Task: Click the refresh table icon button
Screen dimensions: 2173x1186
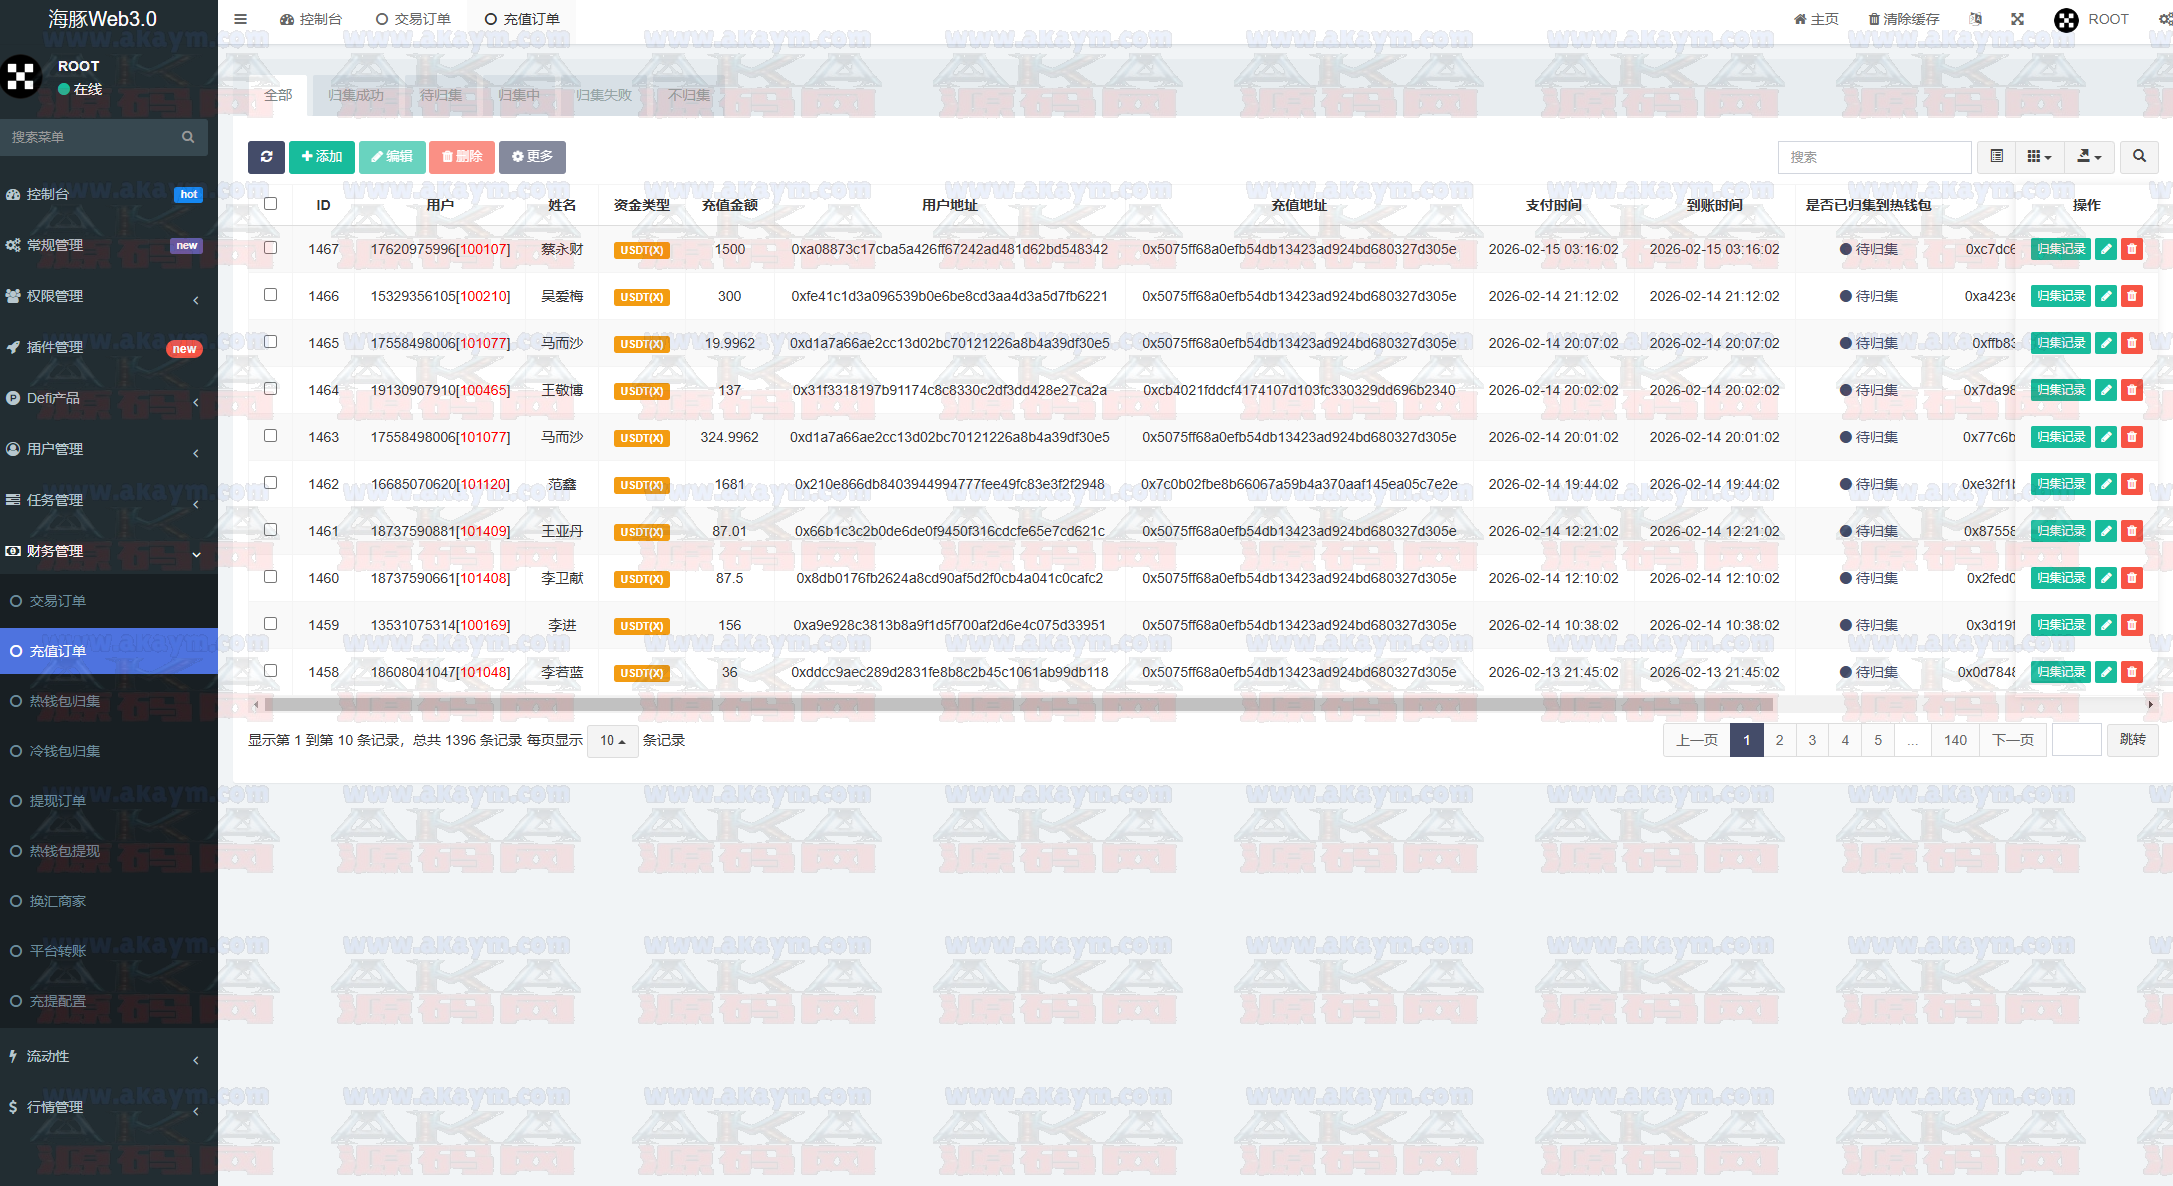Action: (266, 157)
